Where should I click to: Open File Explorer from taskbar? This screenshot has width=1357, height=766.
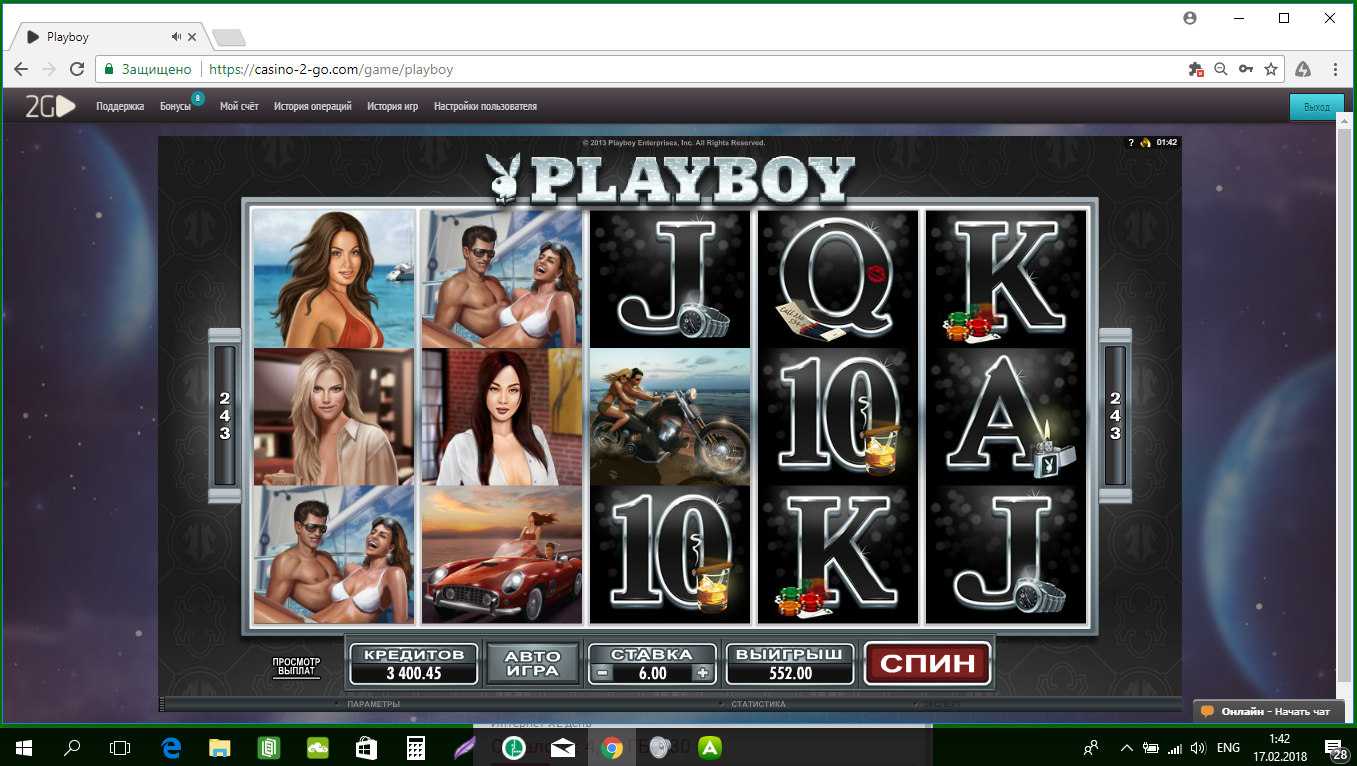pyautogui.click(x=220, y=746)
